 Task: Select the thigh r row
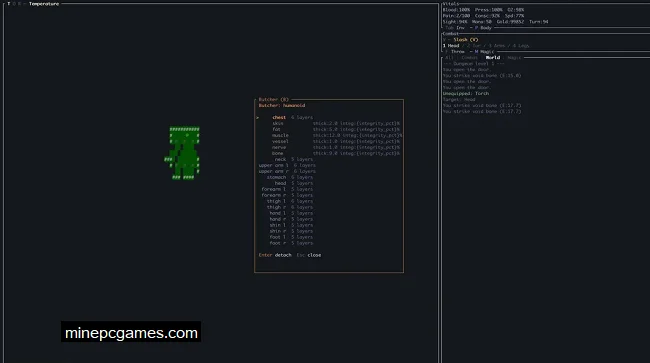(290, 207)
